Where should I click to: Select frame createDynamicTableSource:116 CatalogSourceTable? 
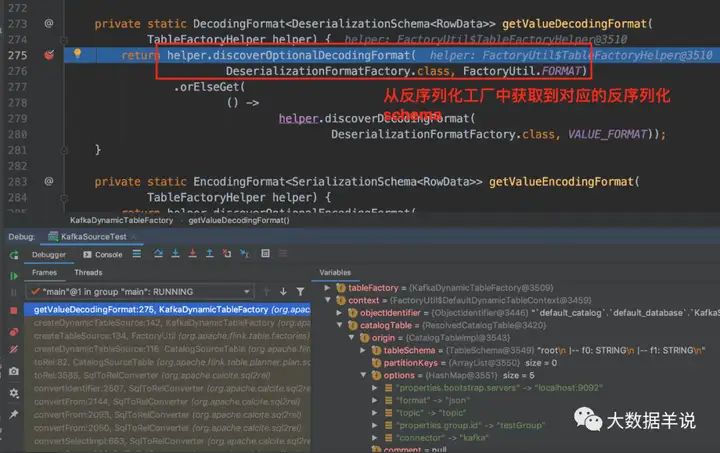point(168,349)
